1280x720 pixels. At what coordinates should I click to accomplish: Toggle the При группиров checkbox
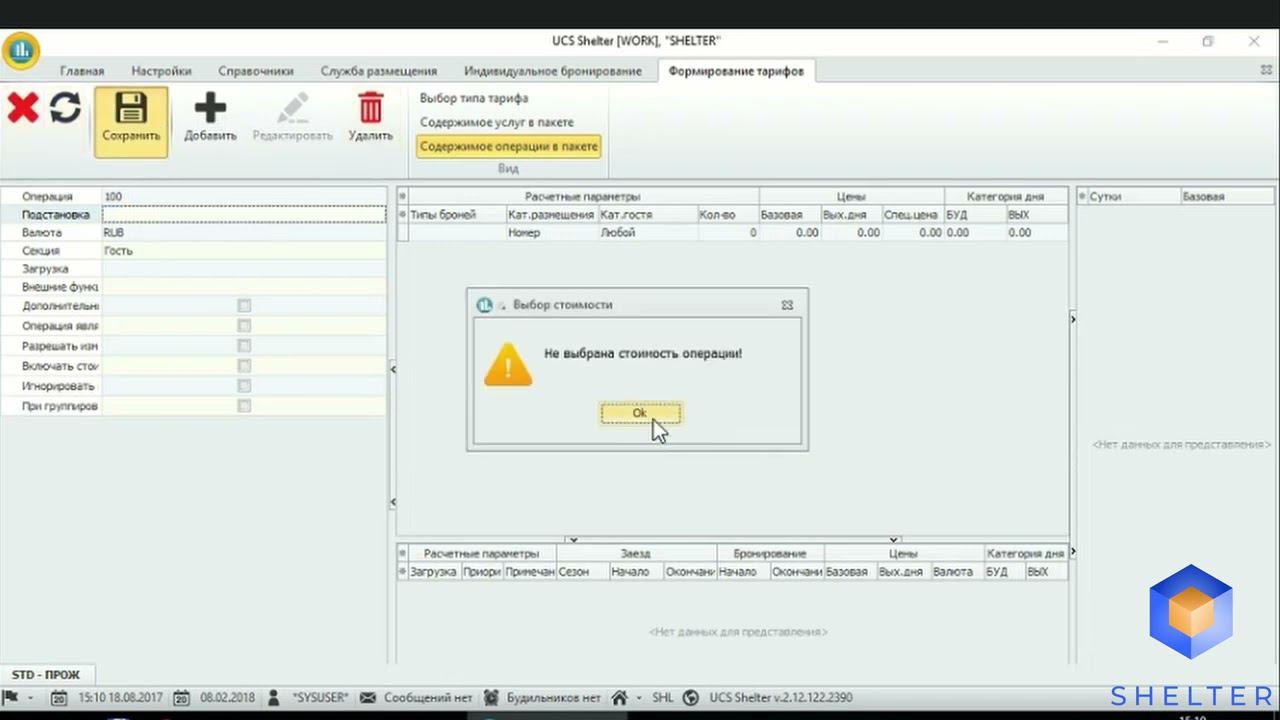(x=244, y=406)
